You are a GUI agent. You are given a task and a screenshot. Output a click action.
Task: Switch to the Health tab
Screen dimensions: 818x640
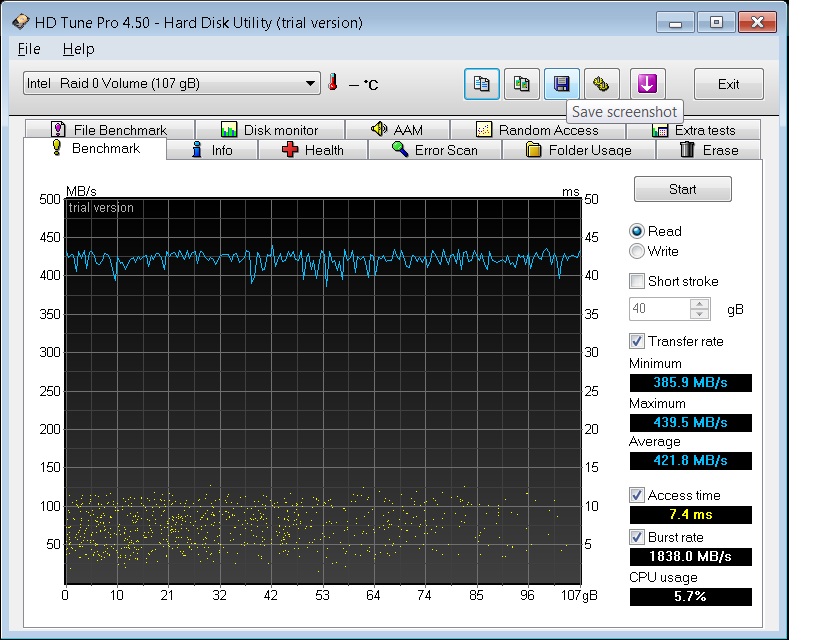pyautogui.click(x=312, y=150)
